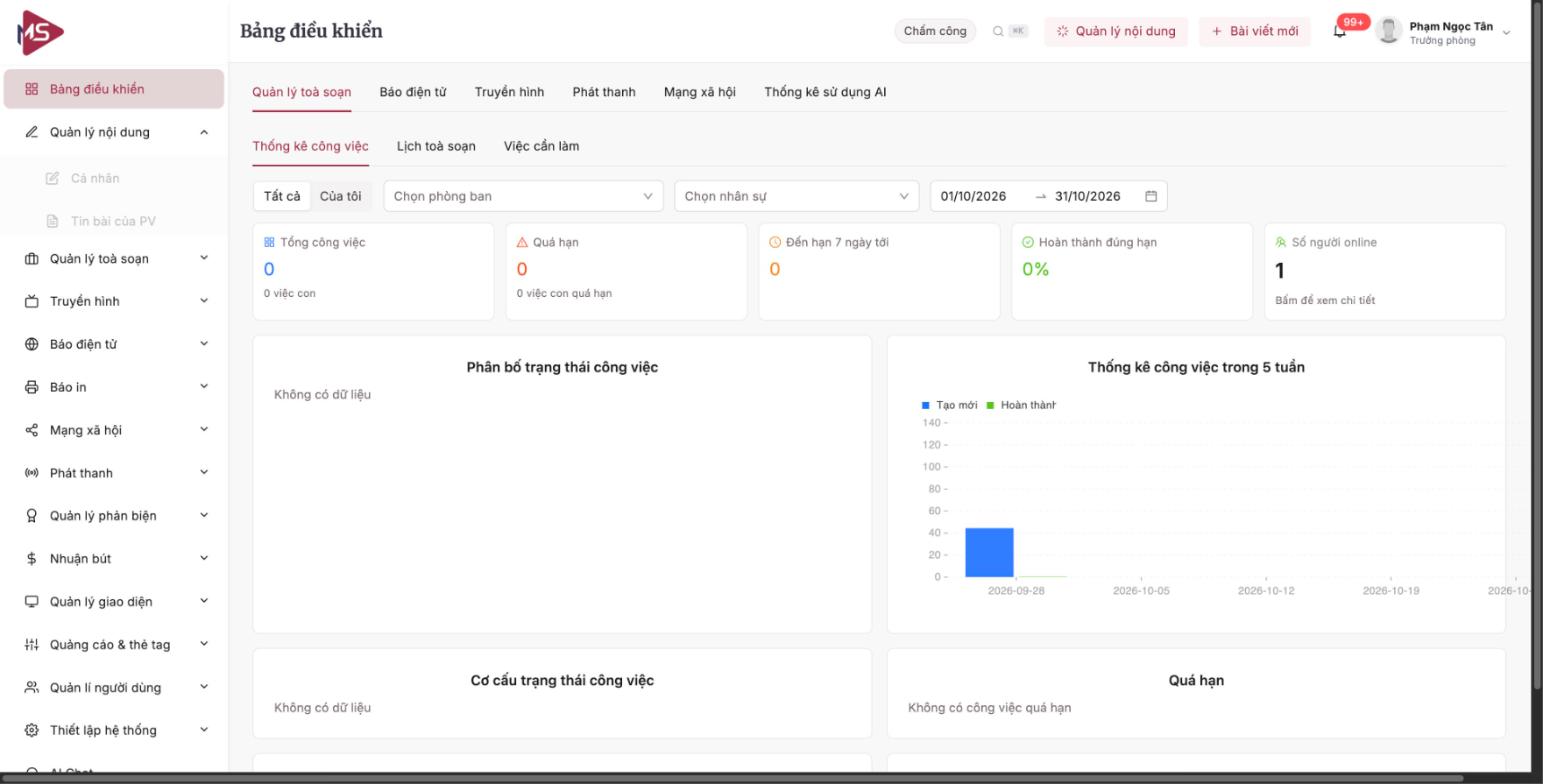Create a new post with Bài viết mới
Image resolution: width=1543 pixels, height=784 pixels.
tap(1255, 31)
